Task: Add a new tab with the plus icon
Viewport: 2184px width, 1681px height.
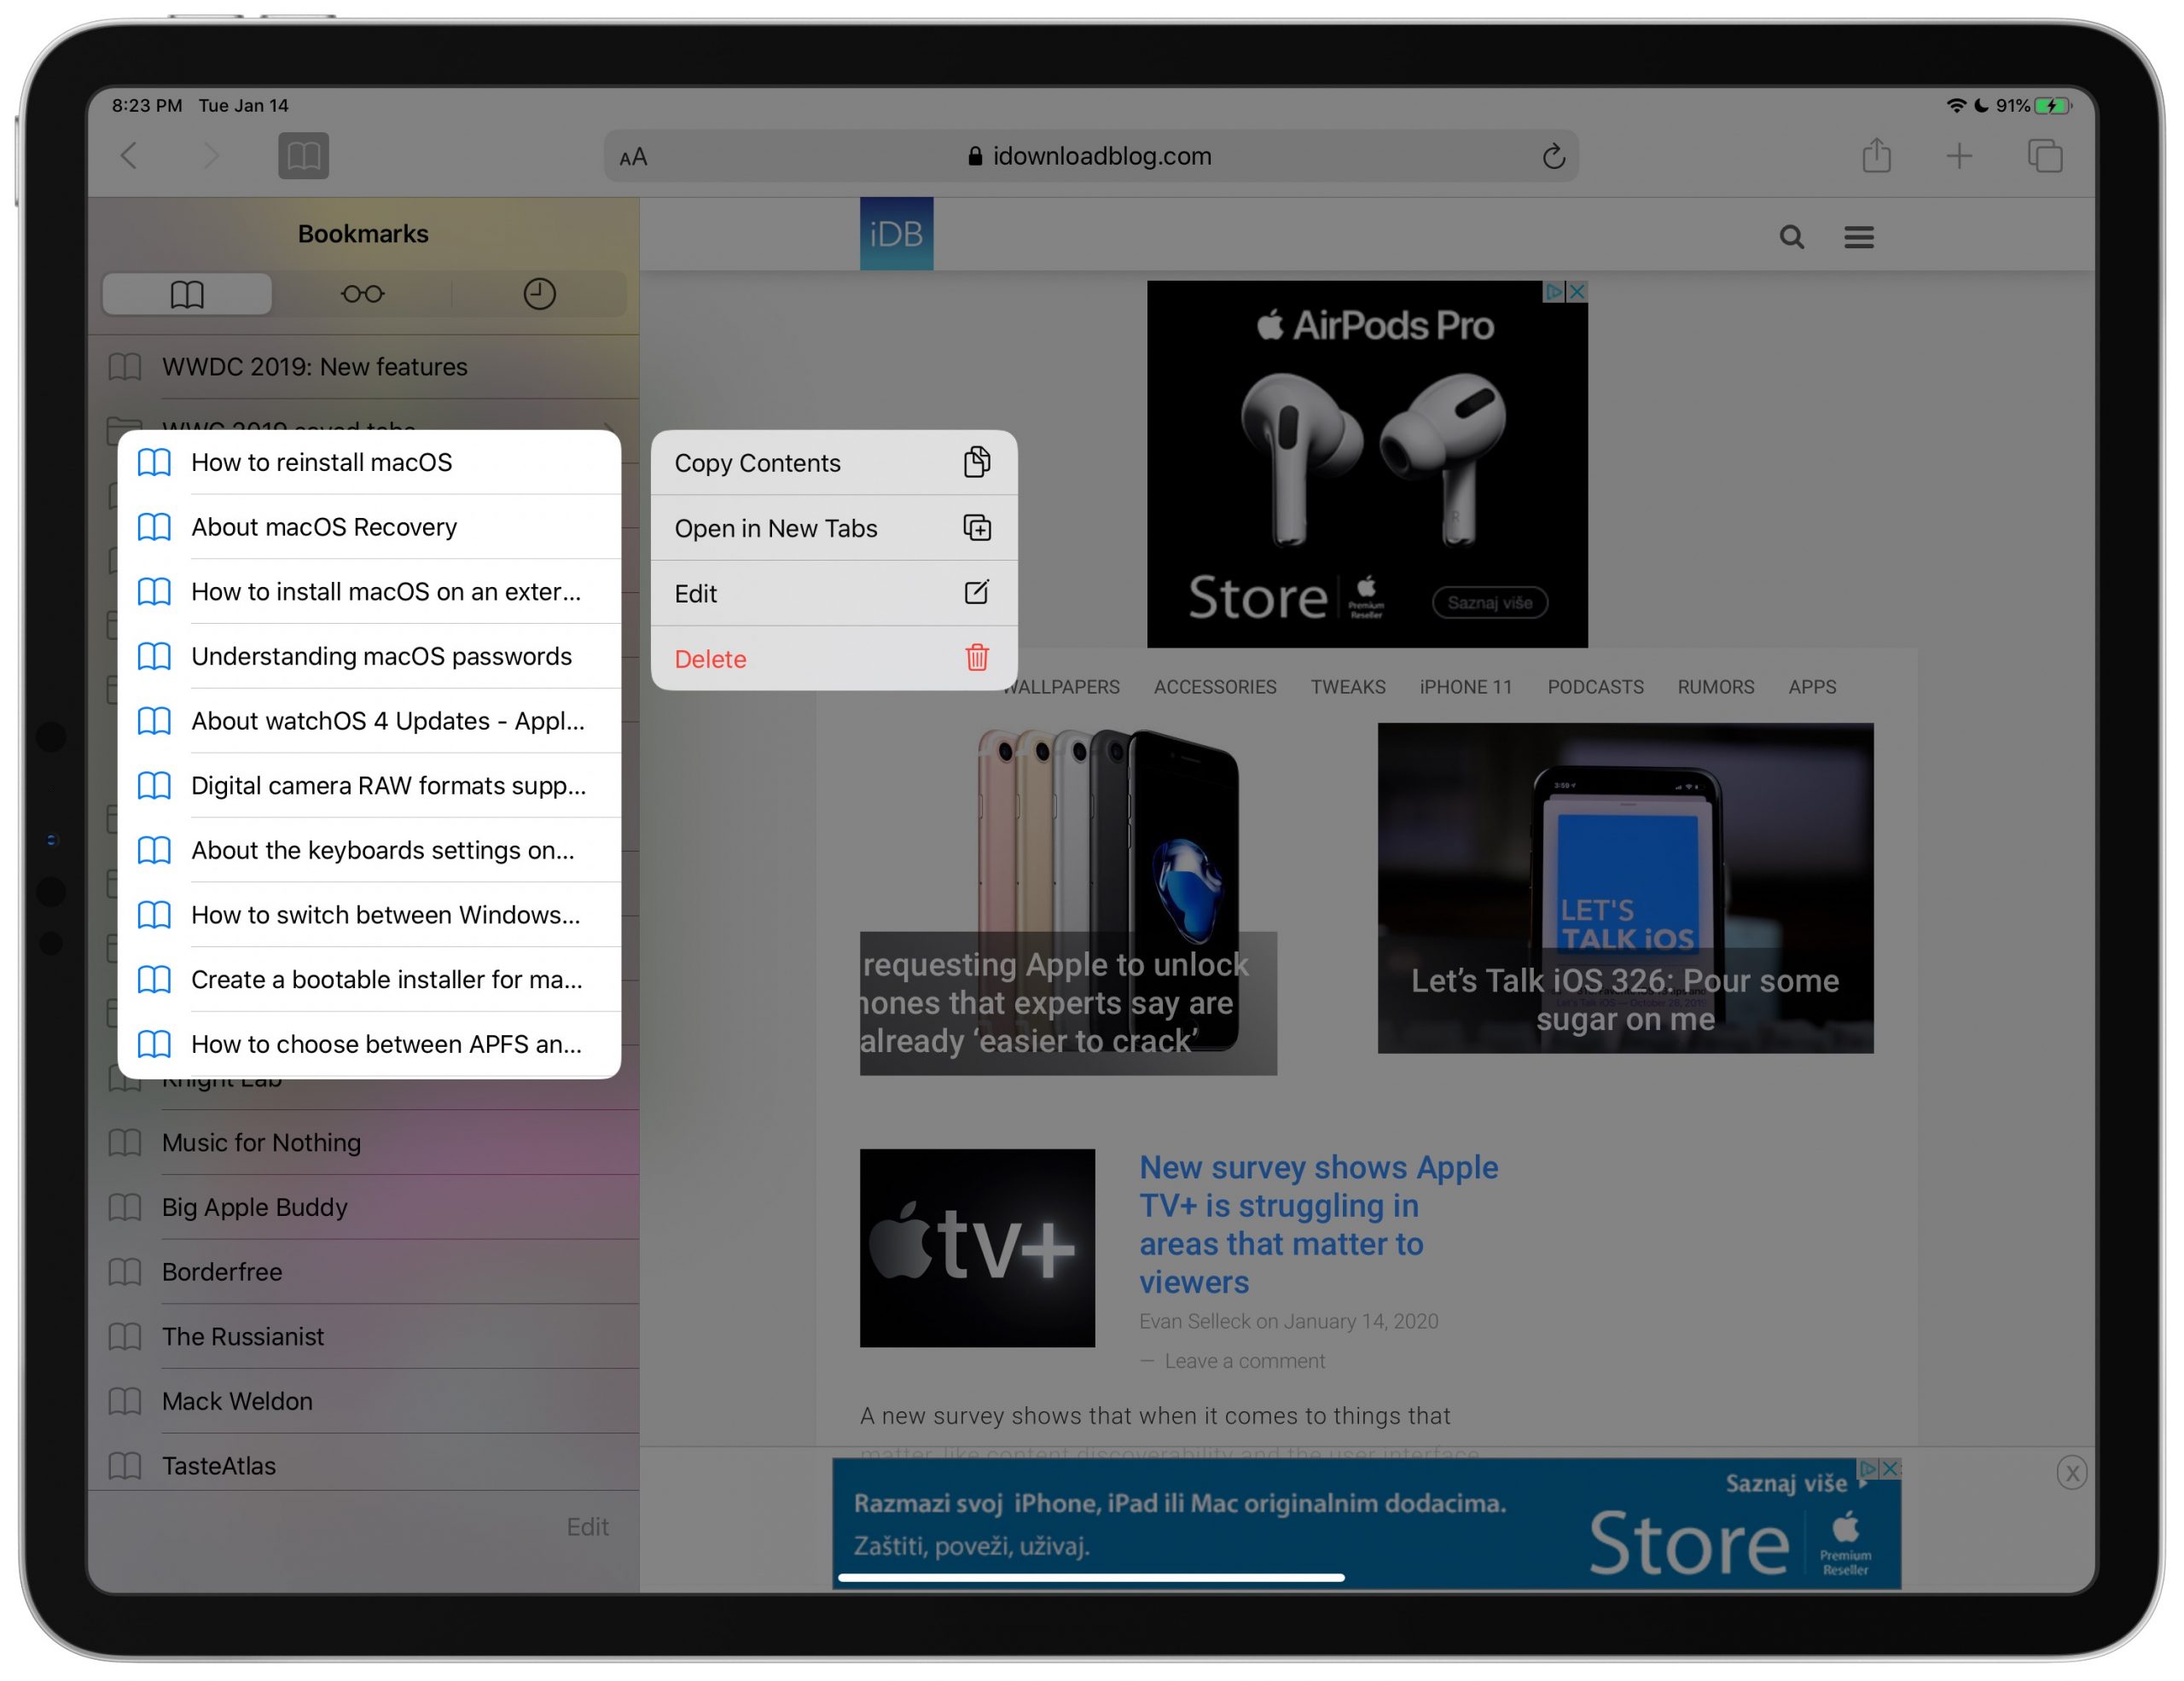Action: 1959,155
